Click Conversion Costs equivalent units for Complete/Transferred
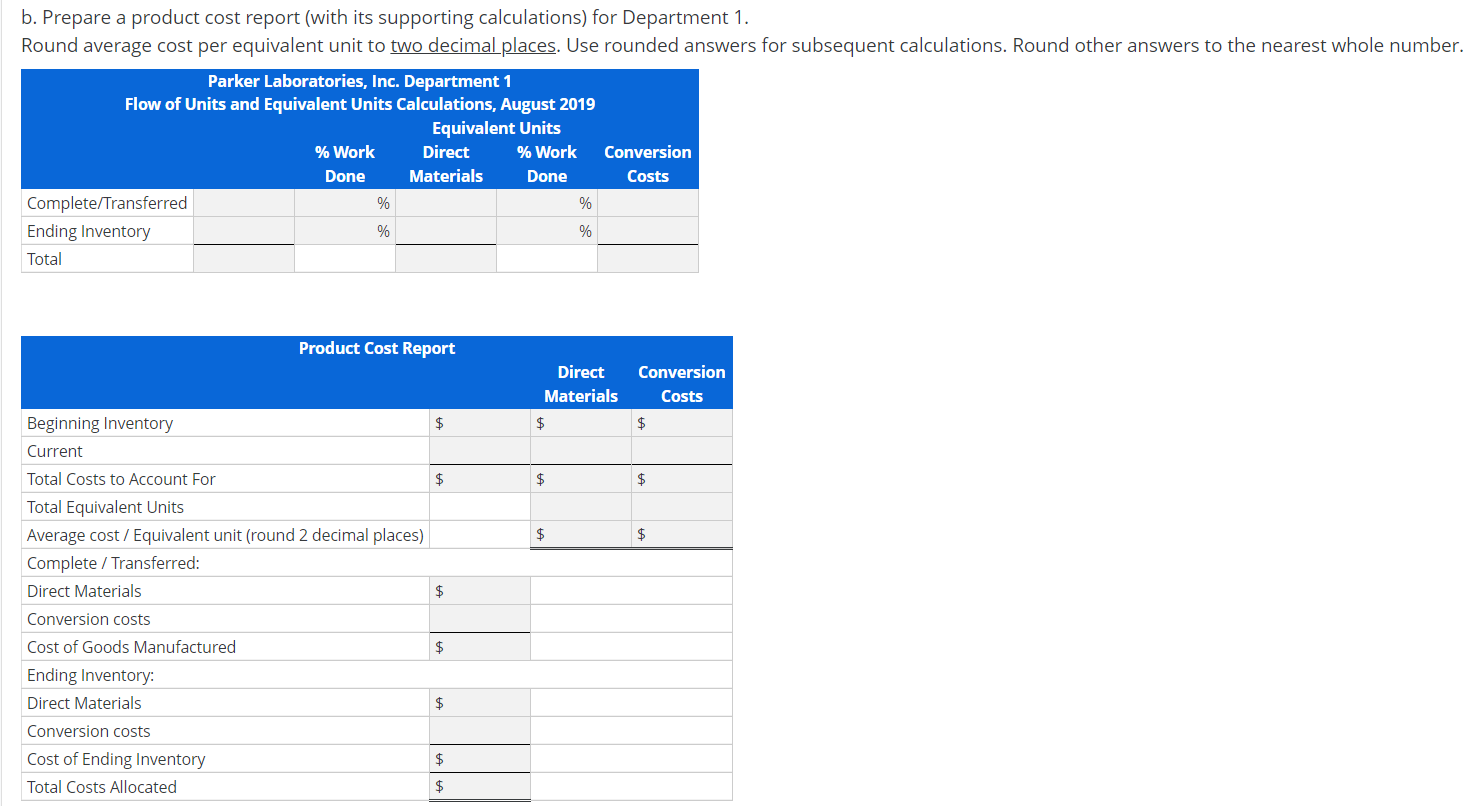Screen dimensions: 1481x806 pos(648,202)
